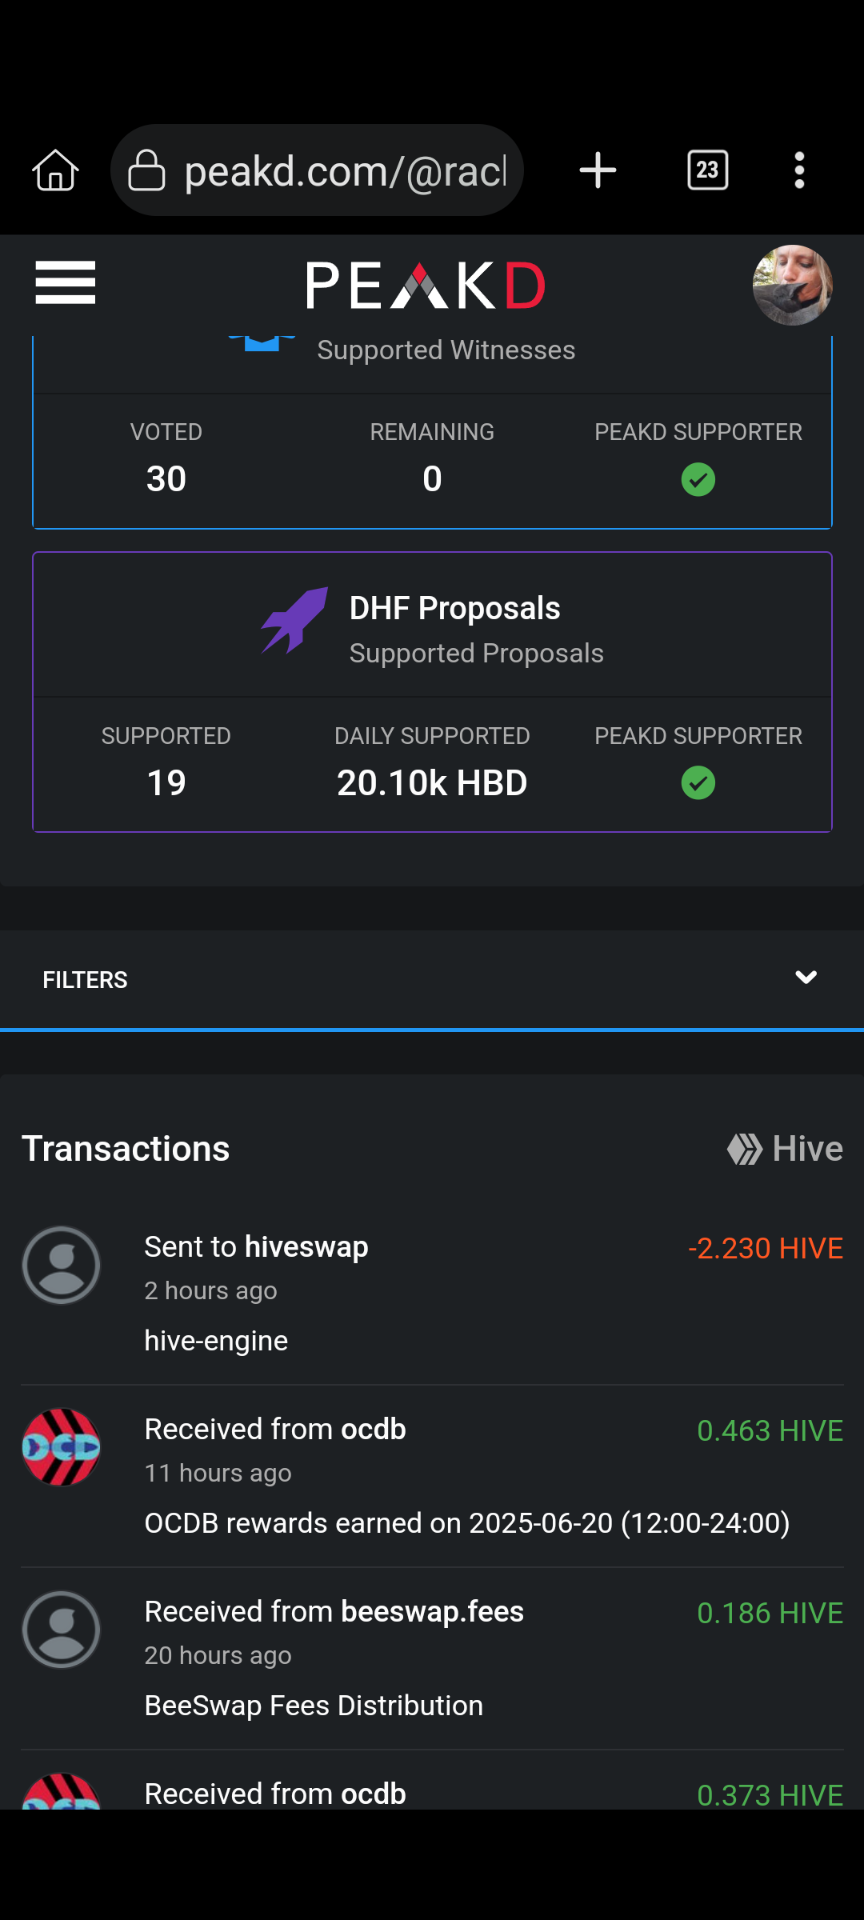Click the hiveswap default avatar icon
The image size is (864, 1920).
[61, 1265]
